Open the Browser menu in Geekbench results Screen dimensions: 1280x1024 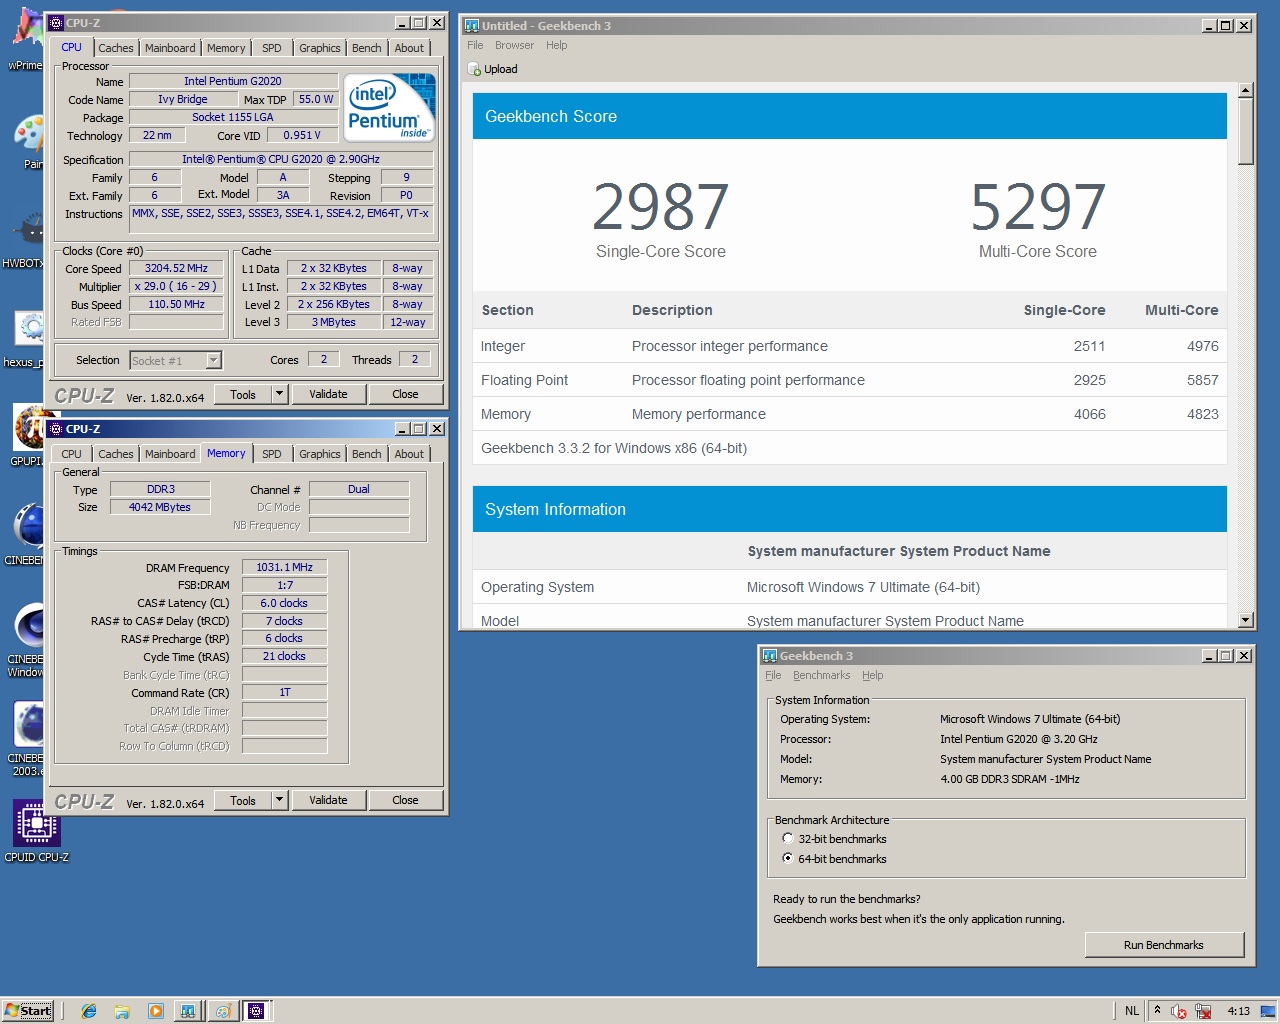pyautogui.click(x=514, y=45)
